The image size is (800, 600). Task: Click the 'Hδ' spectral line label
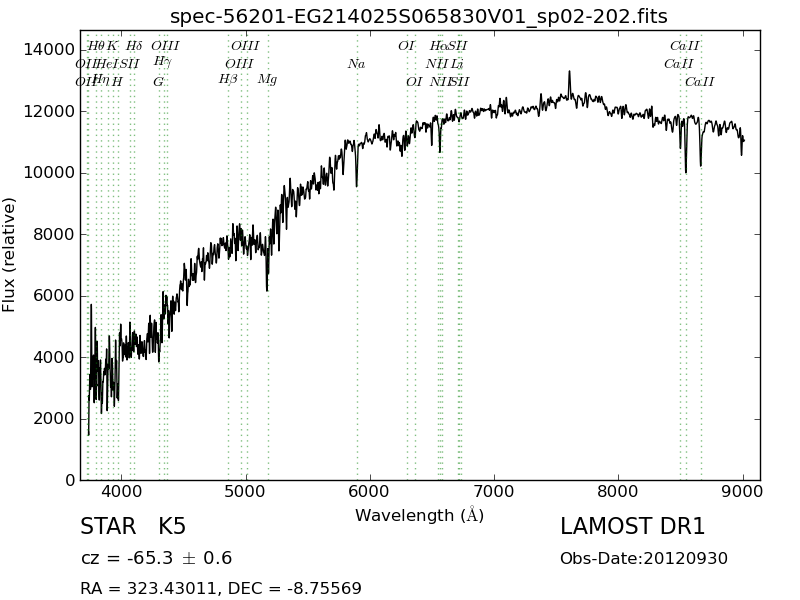134,46
